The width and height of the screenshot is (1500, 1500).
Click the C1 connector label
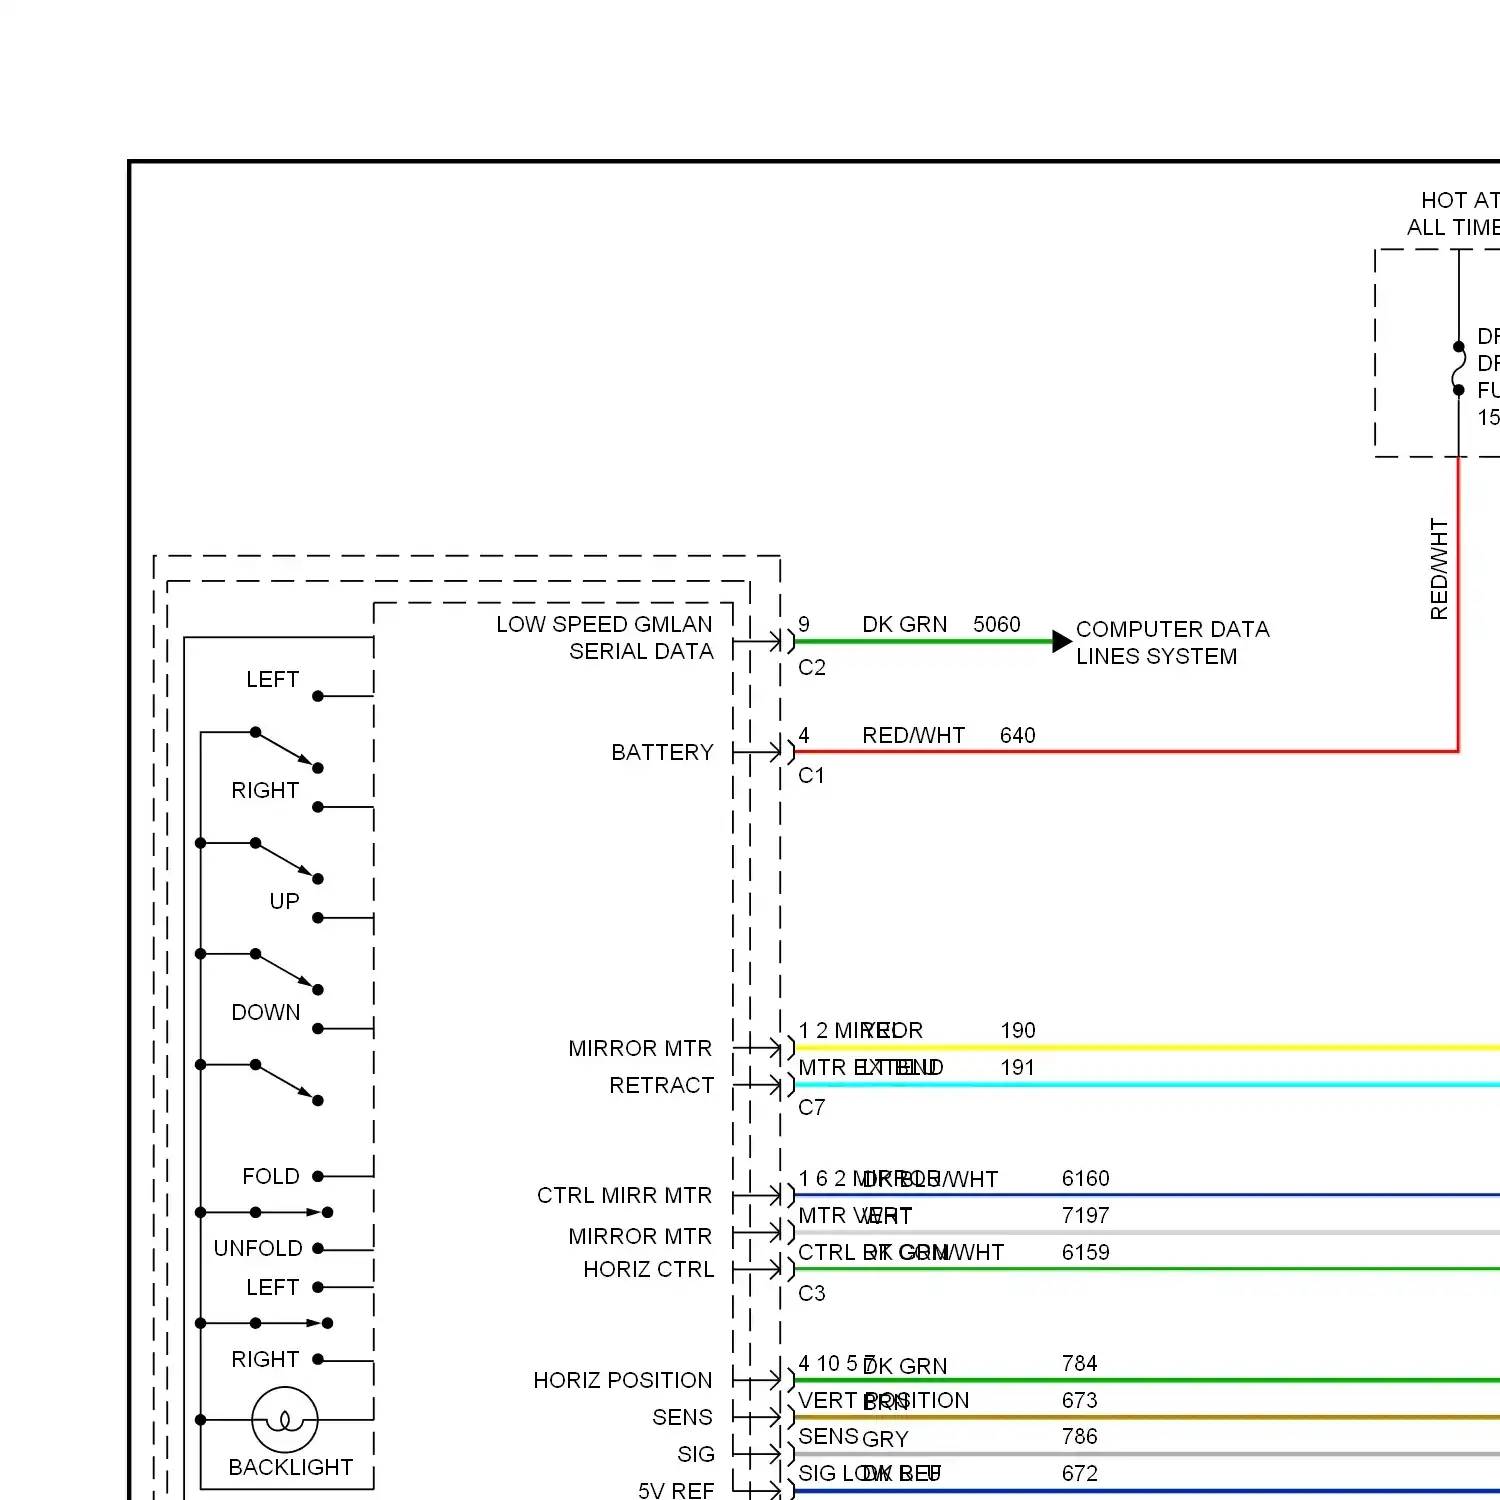pyautogui.click(x=812, y=775)
